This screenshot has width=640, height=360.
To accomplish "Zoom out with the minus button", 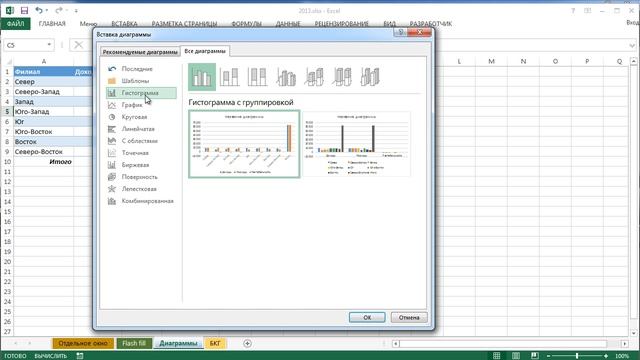I will pyautogui.click(x=548, y=356).
